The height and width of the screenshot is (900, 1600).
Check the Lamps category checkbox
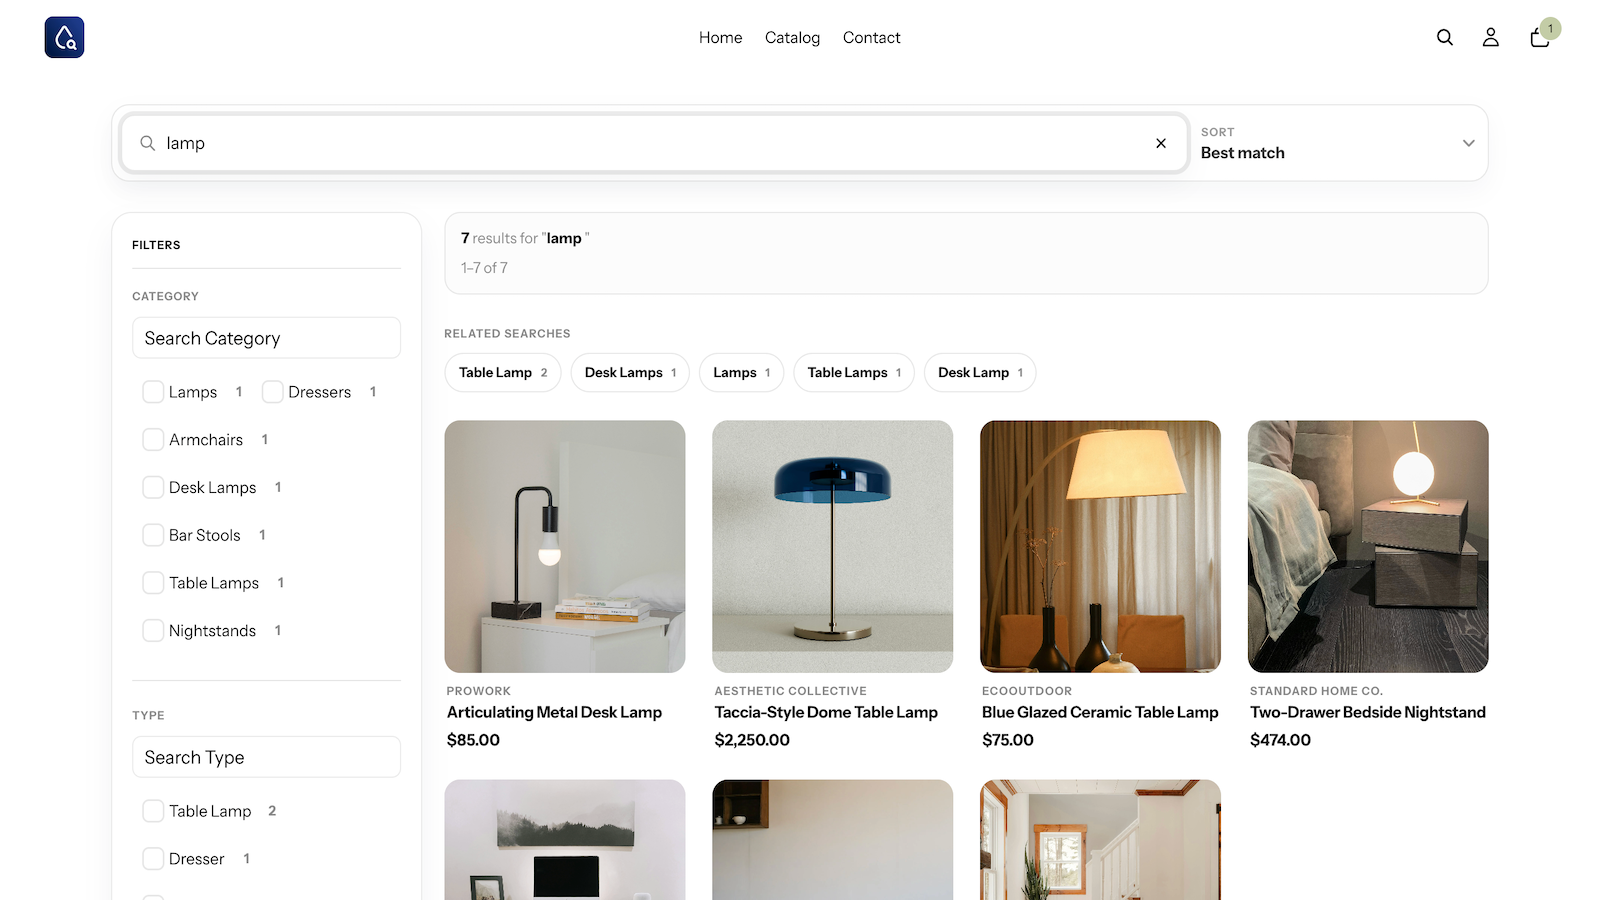(153, 392)
